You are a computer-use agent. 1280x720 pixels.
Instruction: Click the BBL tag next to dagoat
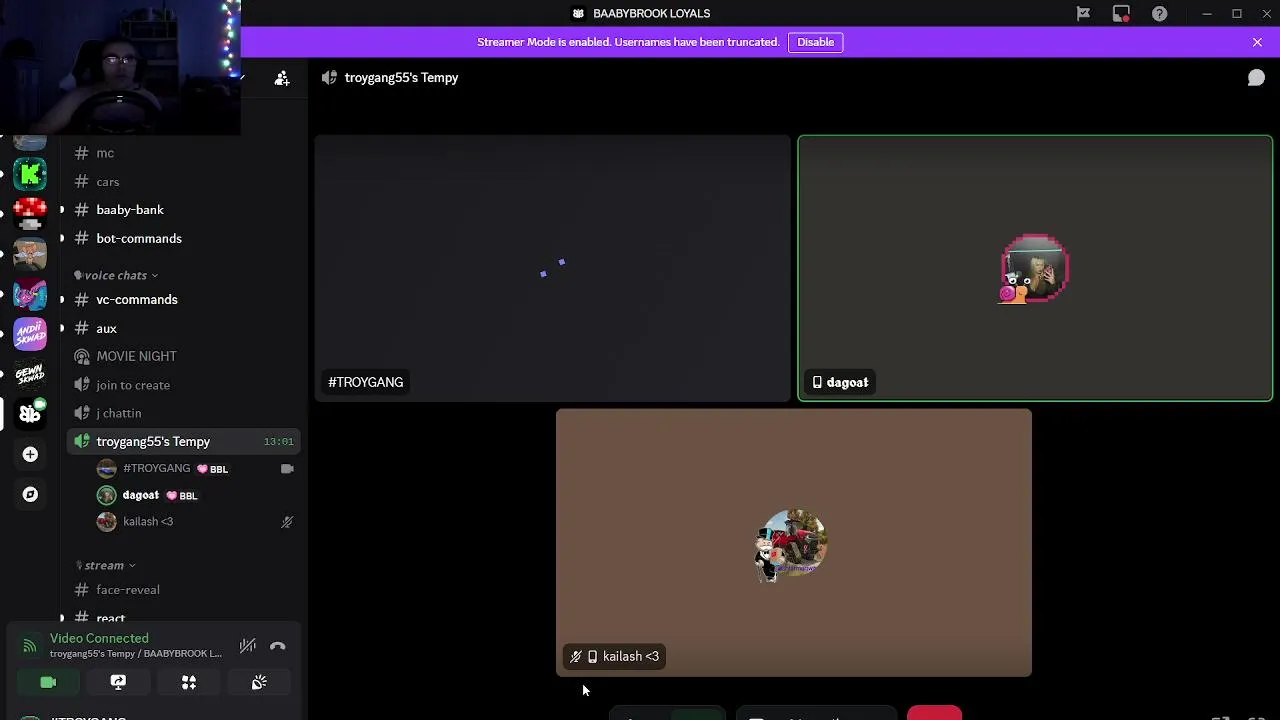pos(183,495)
